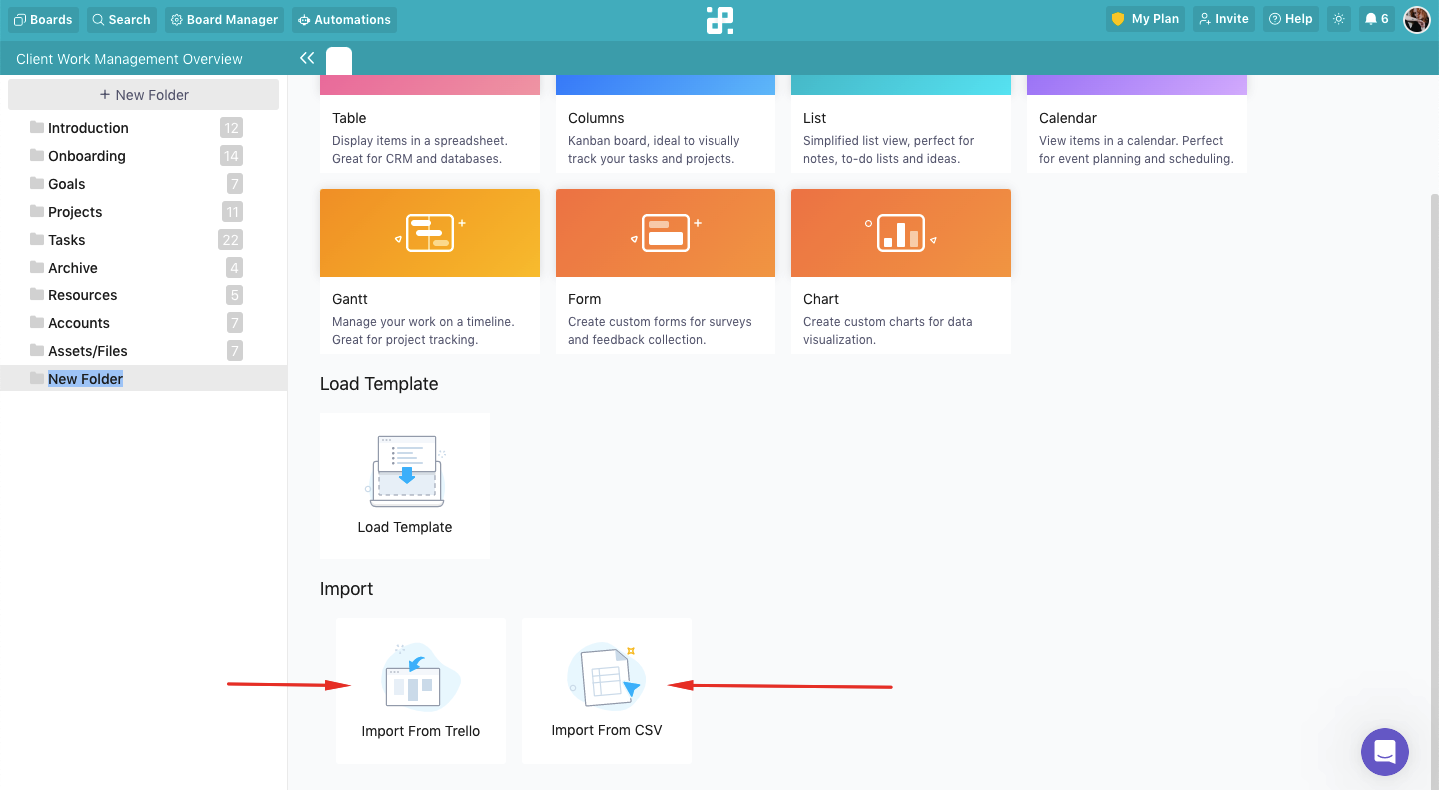Viewport: 1439px width, 790px height.
Task: Open the Board Manager
Action: (224, 19)
